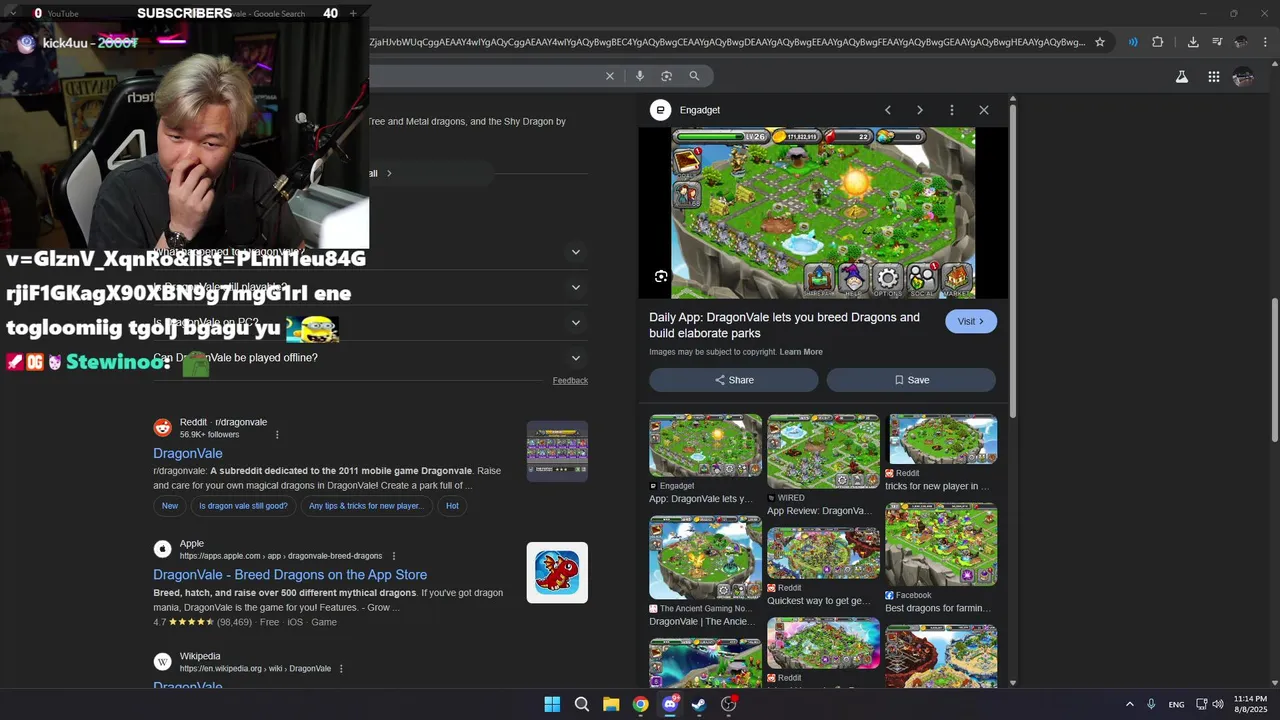Share the previewed image
This screenshot has width=1280, height=720.
734,380
